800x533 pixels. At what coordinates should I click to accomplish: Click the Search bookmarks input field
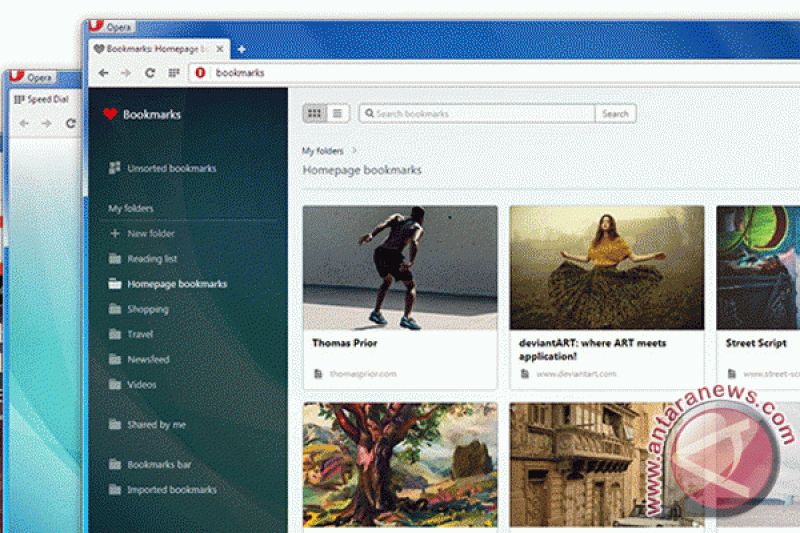click(x=478, y=114)
